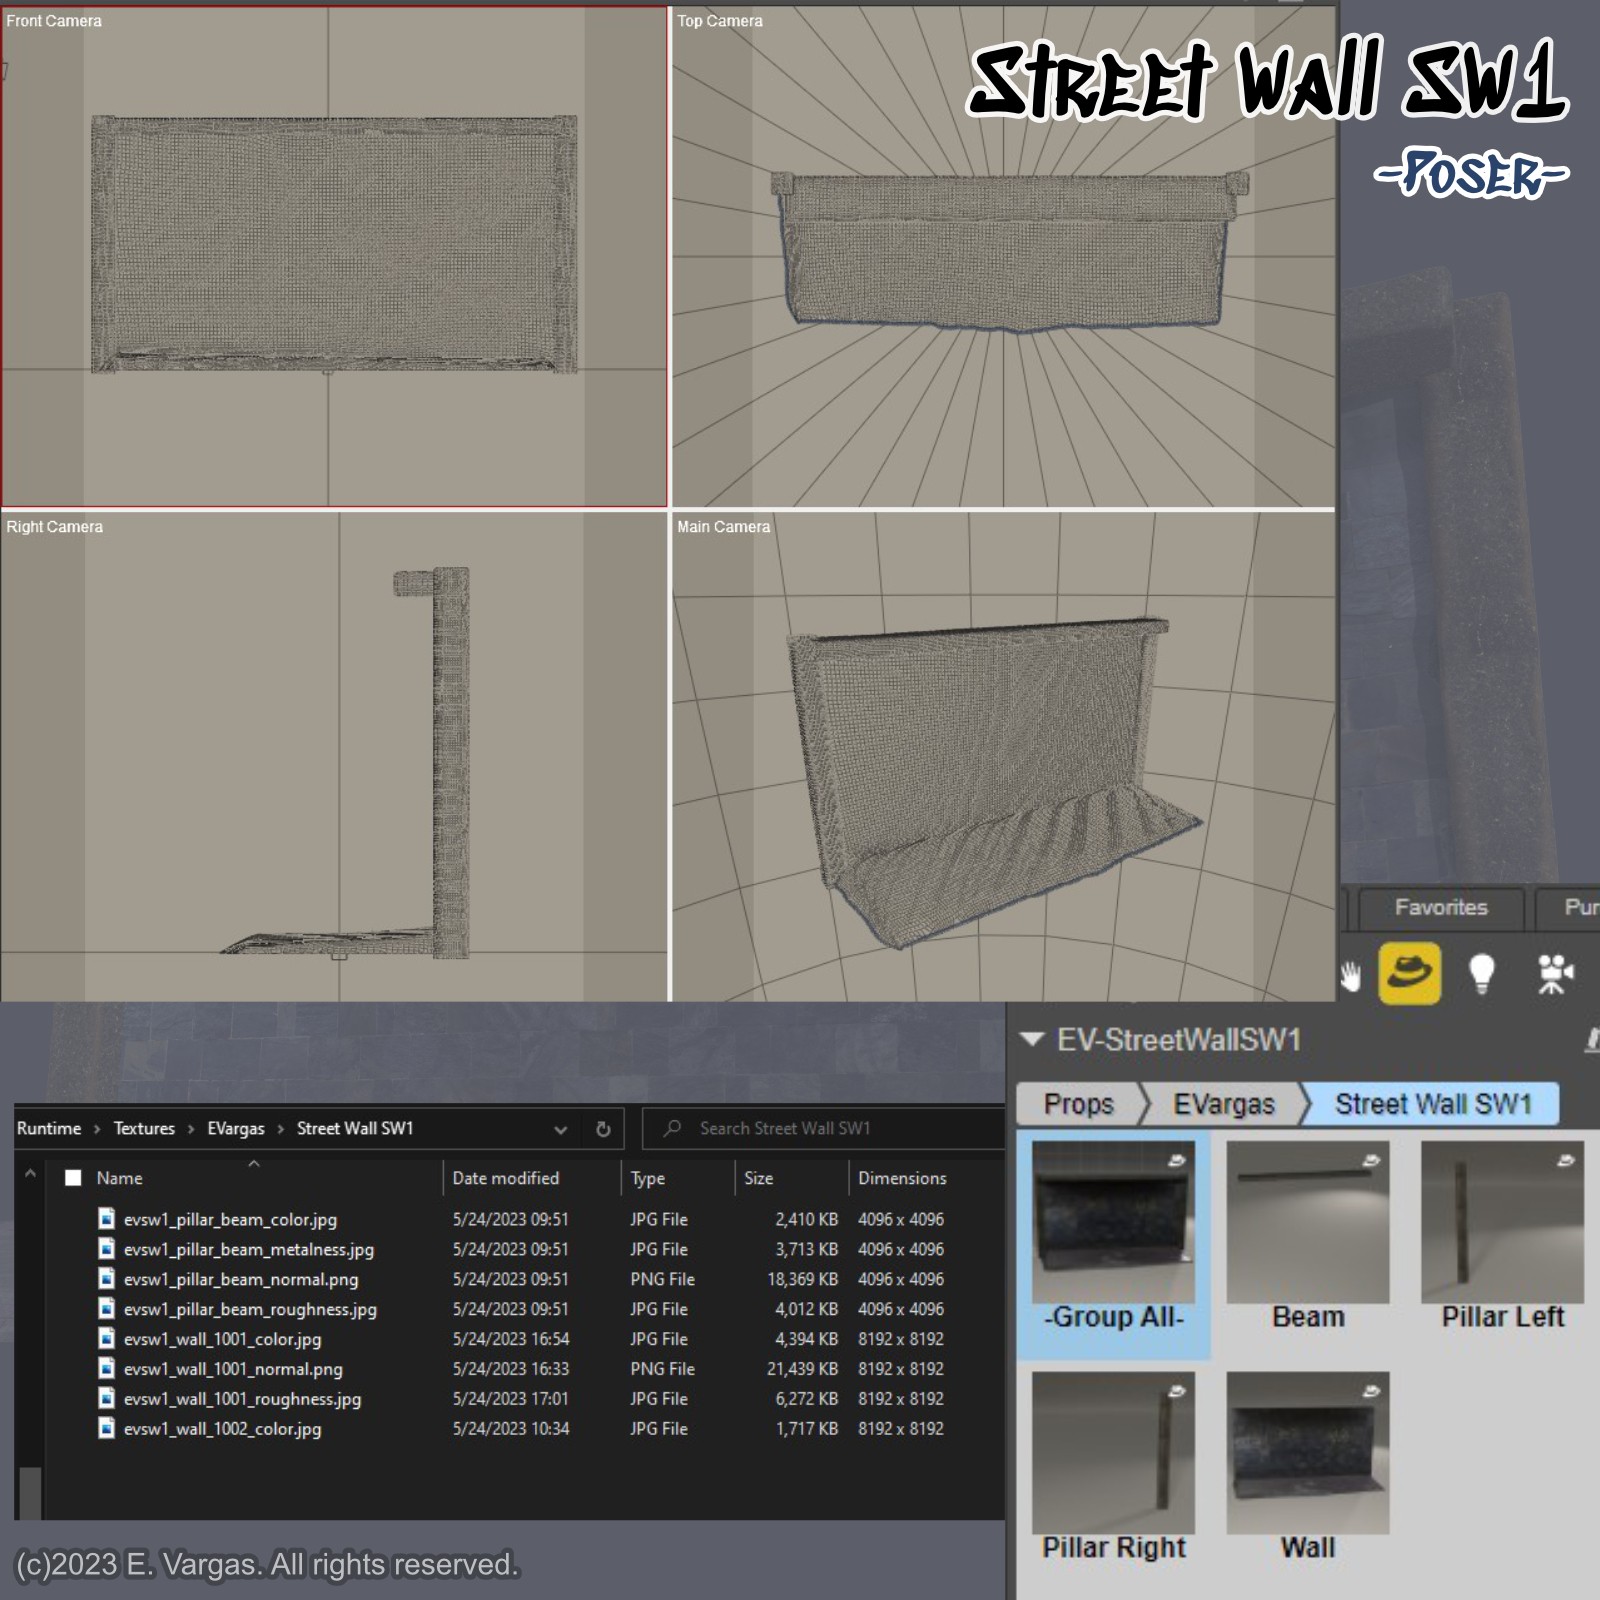Screen dimensions: 1600x1600
Task: Switch to the Favorites tab
Action: (x=1441, y=907)
